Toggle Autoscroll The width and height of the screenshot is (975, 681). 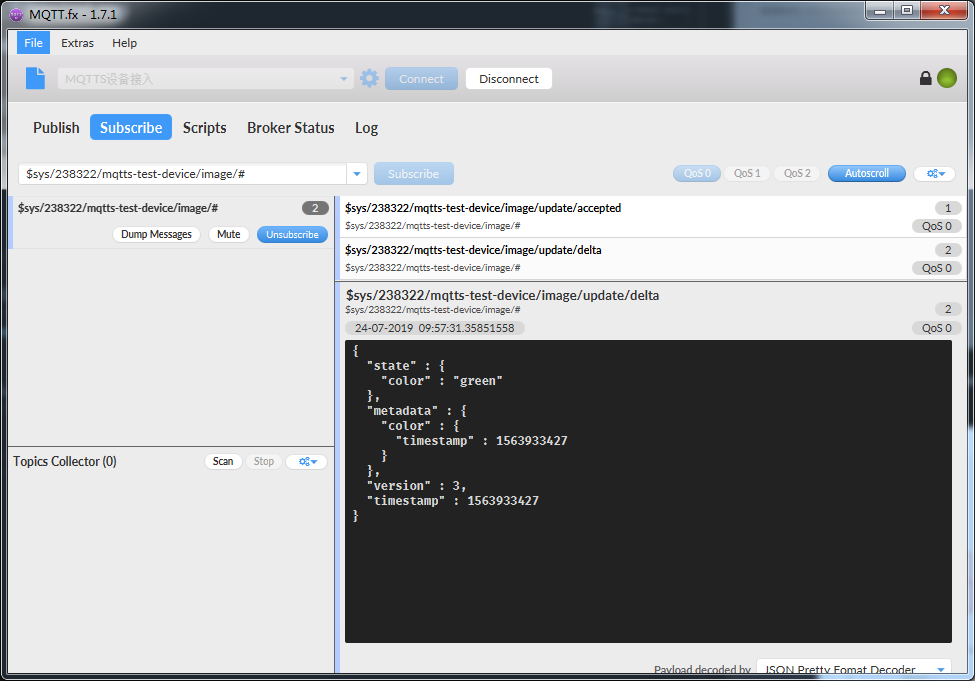[x=866, y=174]
